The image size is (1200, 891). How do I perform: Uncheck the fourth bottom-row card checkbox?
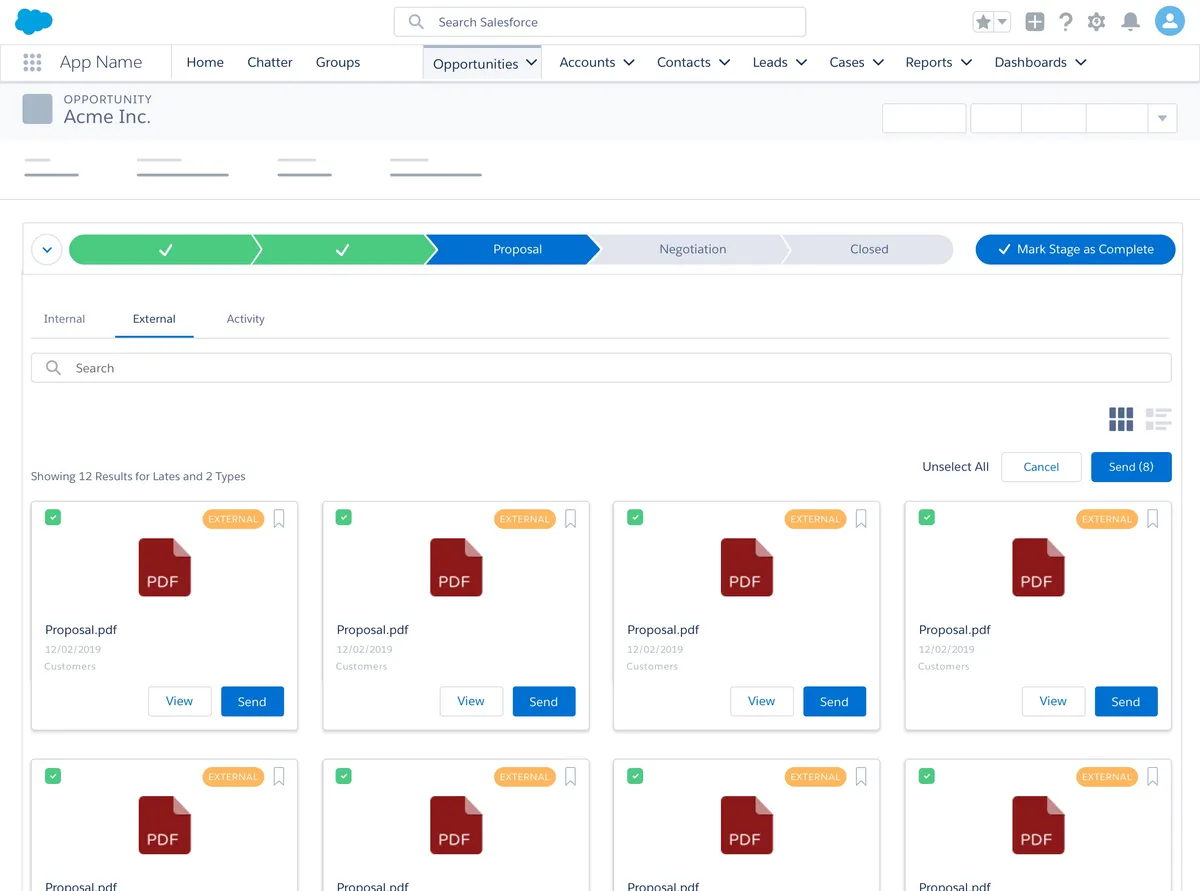927,775
